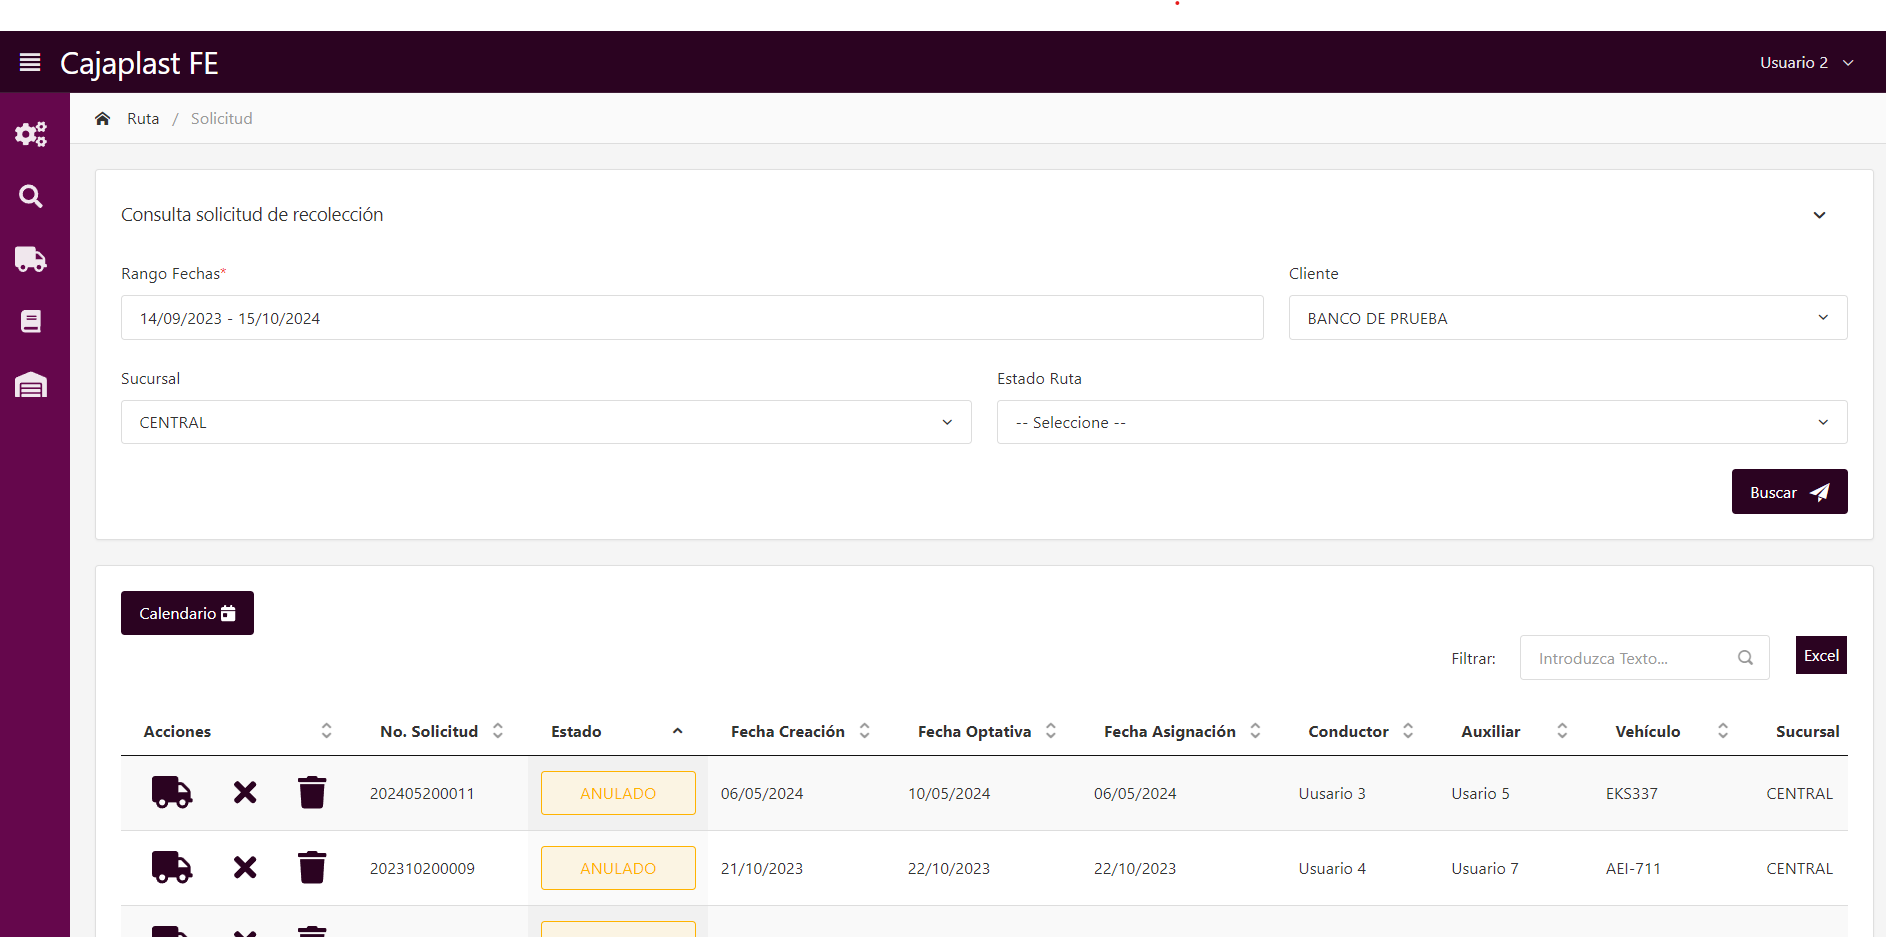Export the table using Excel button
Viewport: 1886px width, 937px height.
coord(1820,656)
